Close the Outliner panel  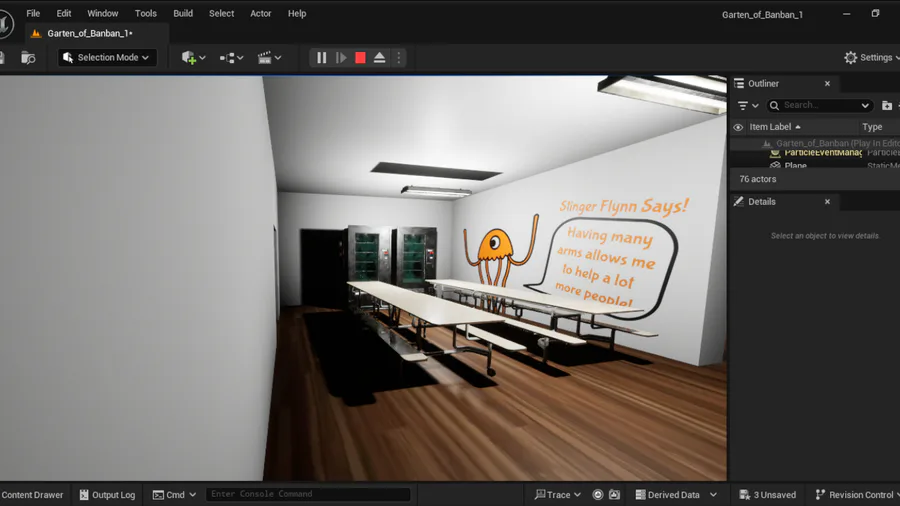click(x=827, y=83)
